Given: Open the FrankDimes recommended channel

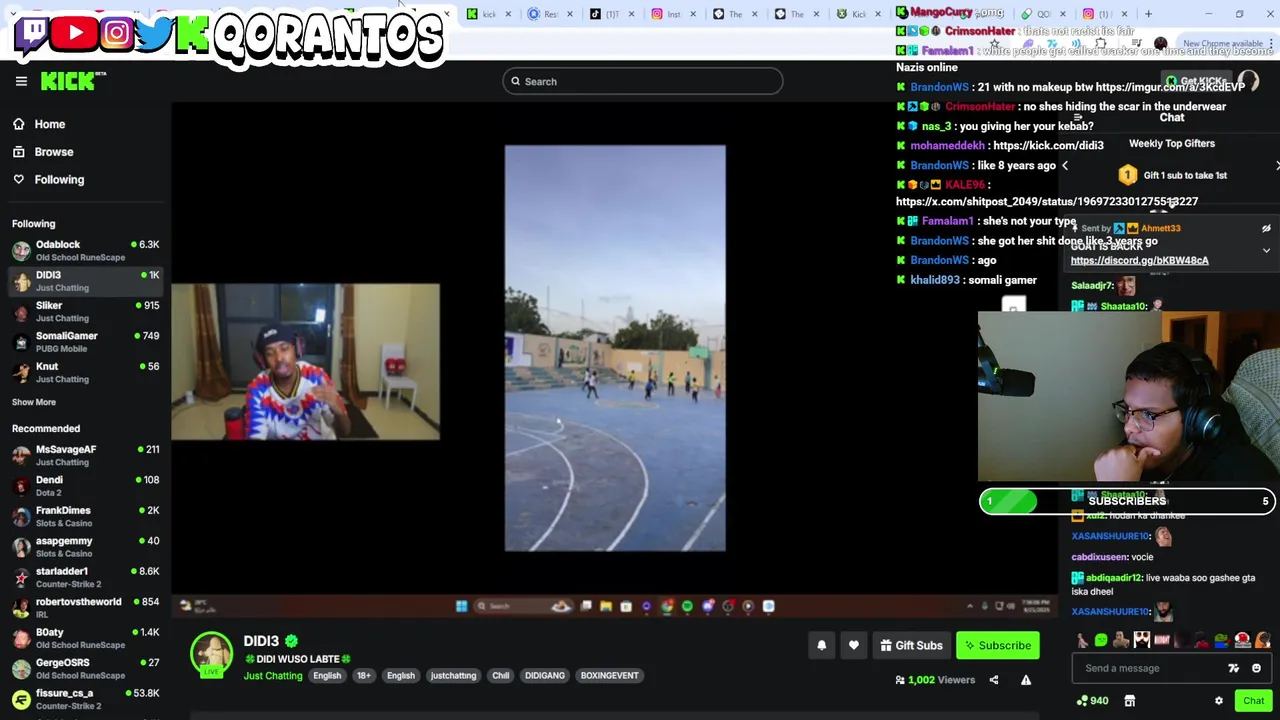Looking at the screenshot, I should [85, 517].
